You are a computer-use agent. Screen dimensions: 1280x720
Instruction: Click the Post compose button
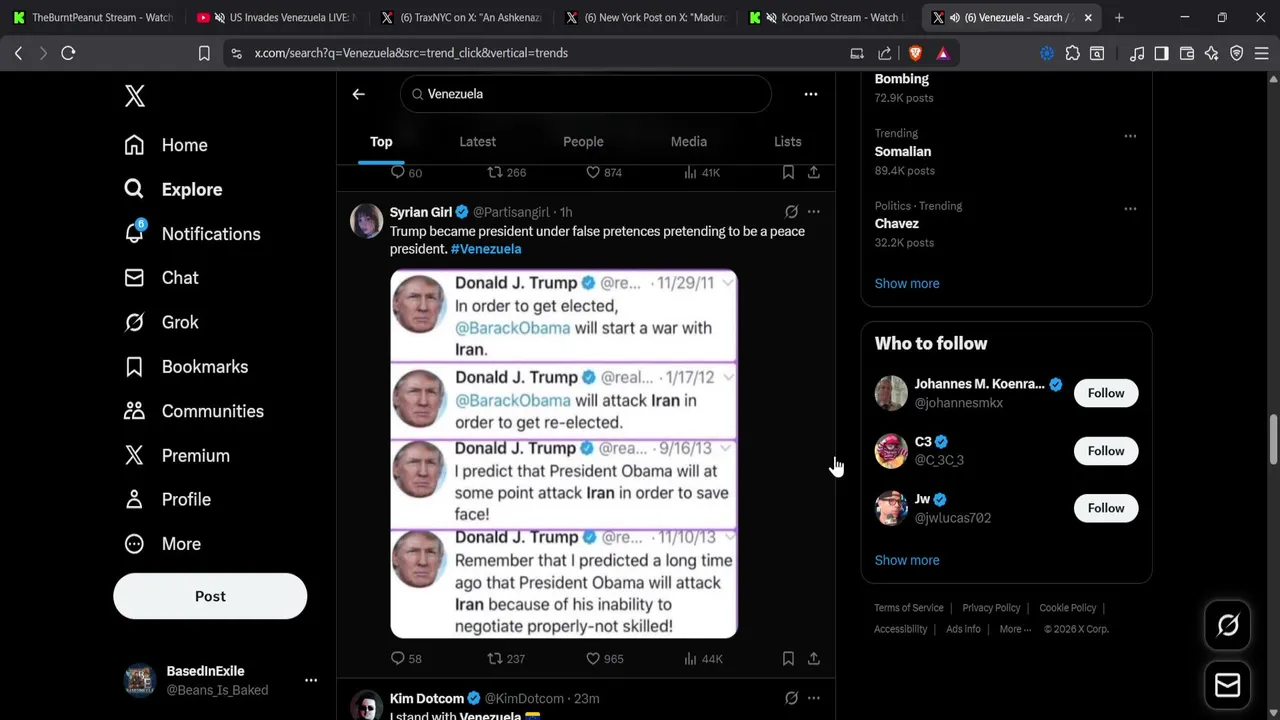point(210,596)
